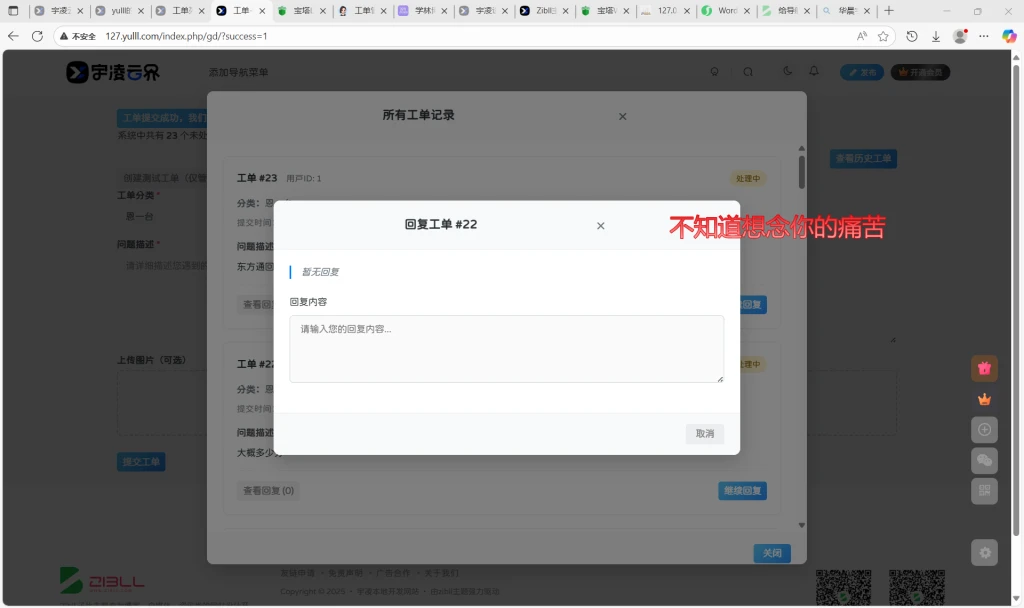This screenshot has height=608, width=1024.
Task: Open the settings gear in the right sidebar
Action: [984, 551]
